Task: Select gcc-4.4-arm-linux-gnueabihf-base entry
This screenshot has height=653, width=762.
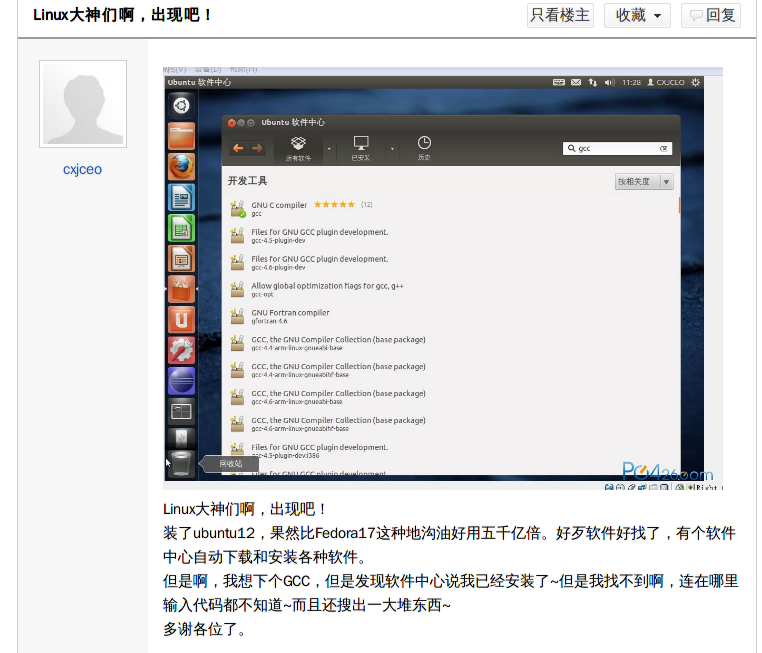Action: [x=452, y=370]
